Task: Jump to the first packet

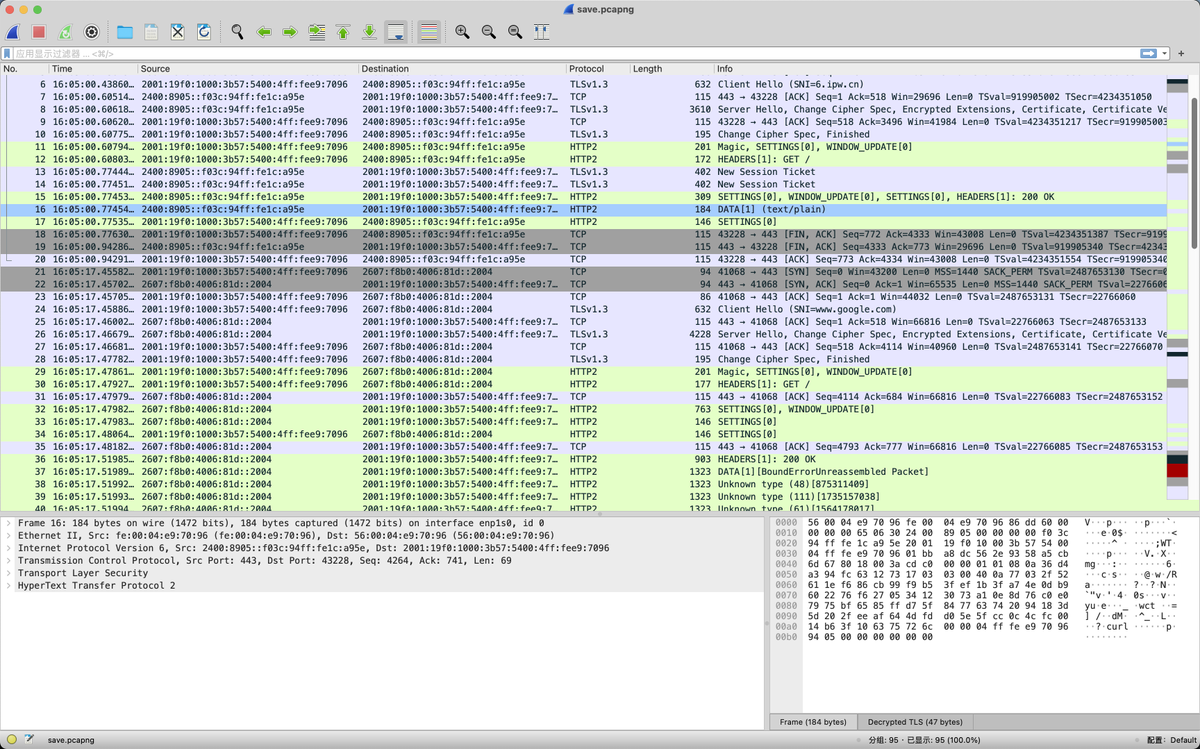Action: (x=343, y=32)
